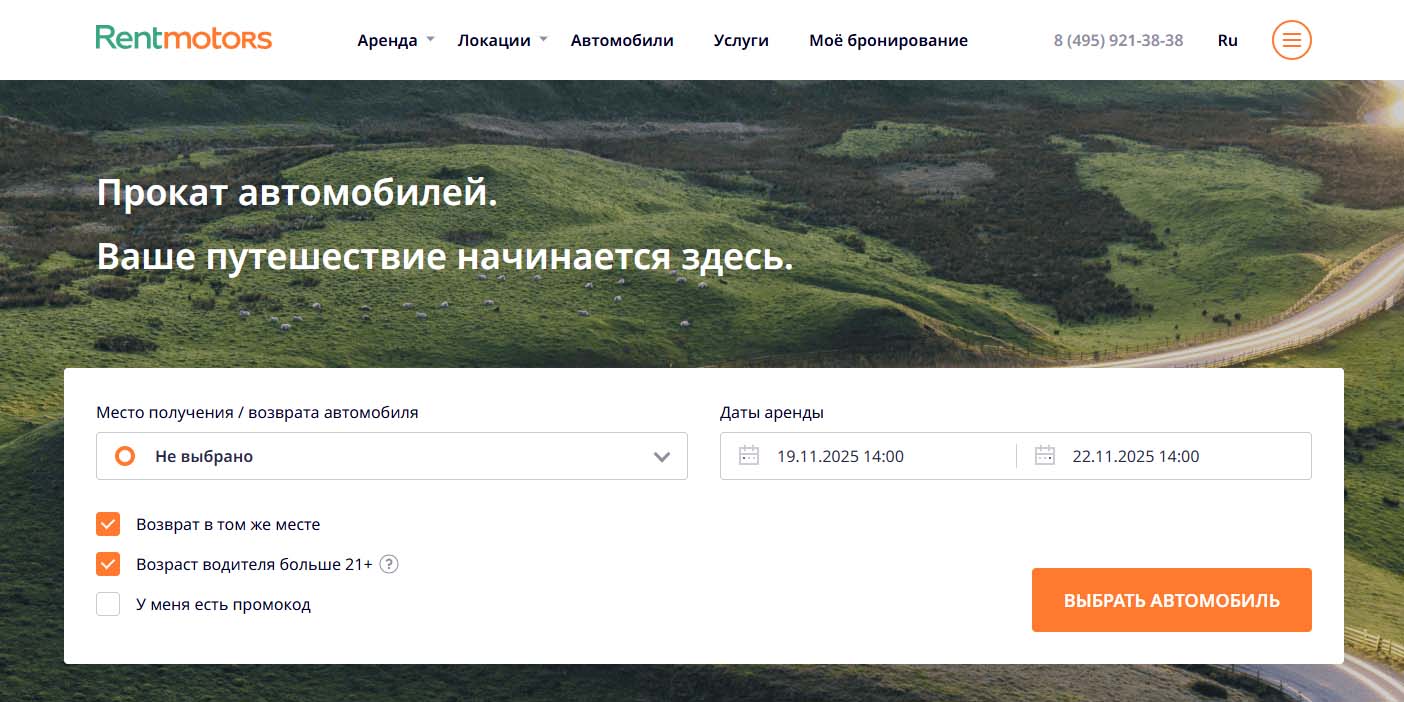Switch language via Ru selector
The image size is (1404, 702).
coord(1227,40)
